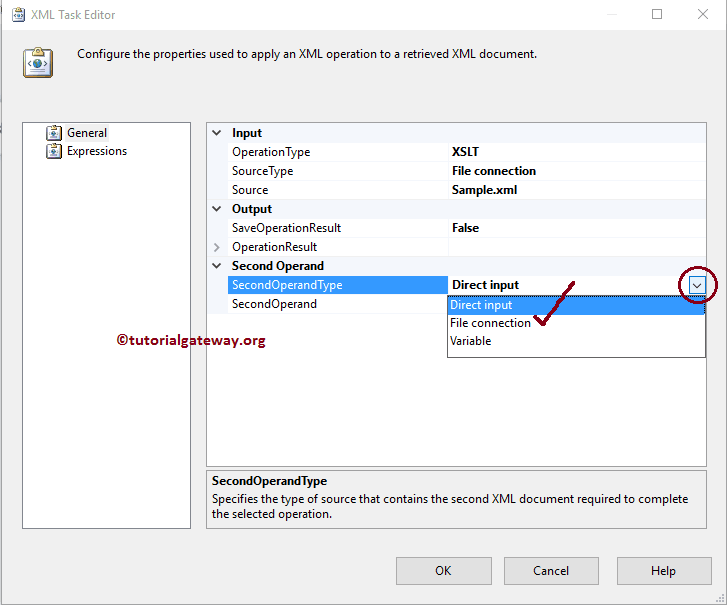Click the Second Operand category header

[x=278, y=266]
